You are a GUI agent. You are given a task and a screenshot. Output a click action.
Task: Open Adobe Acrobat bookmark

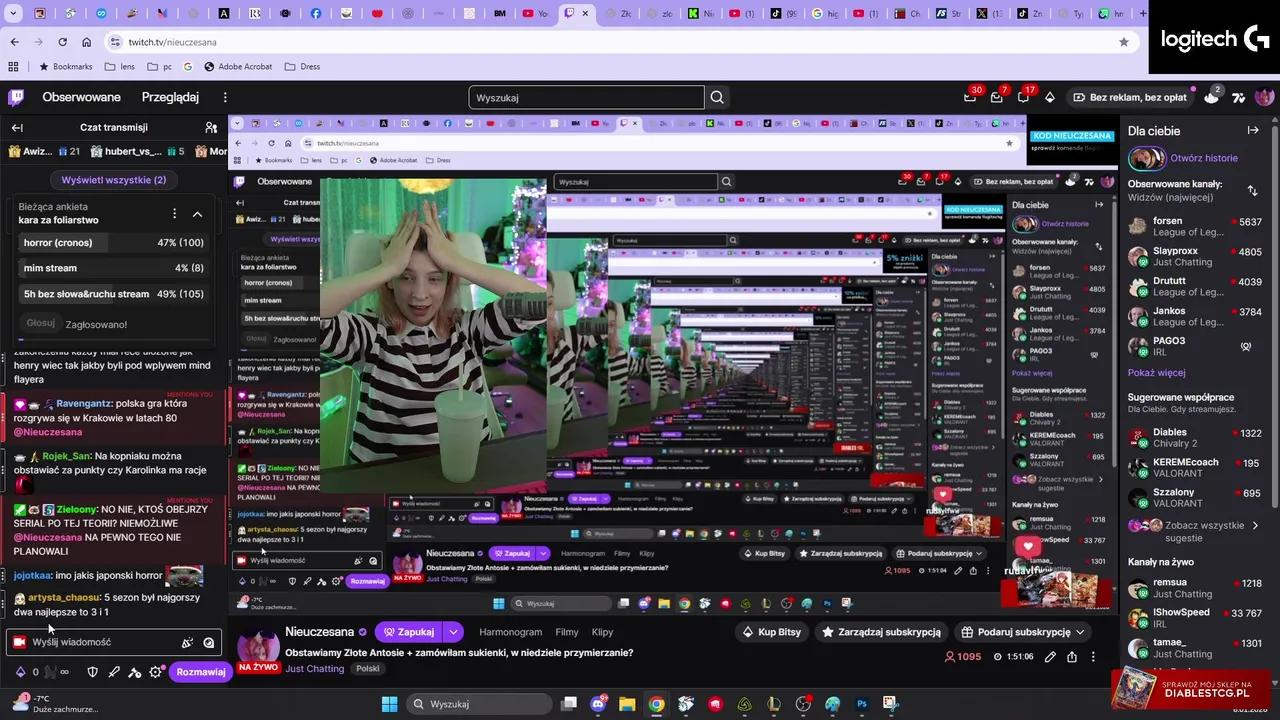pyautogui.click(x=238, y=67)
